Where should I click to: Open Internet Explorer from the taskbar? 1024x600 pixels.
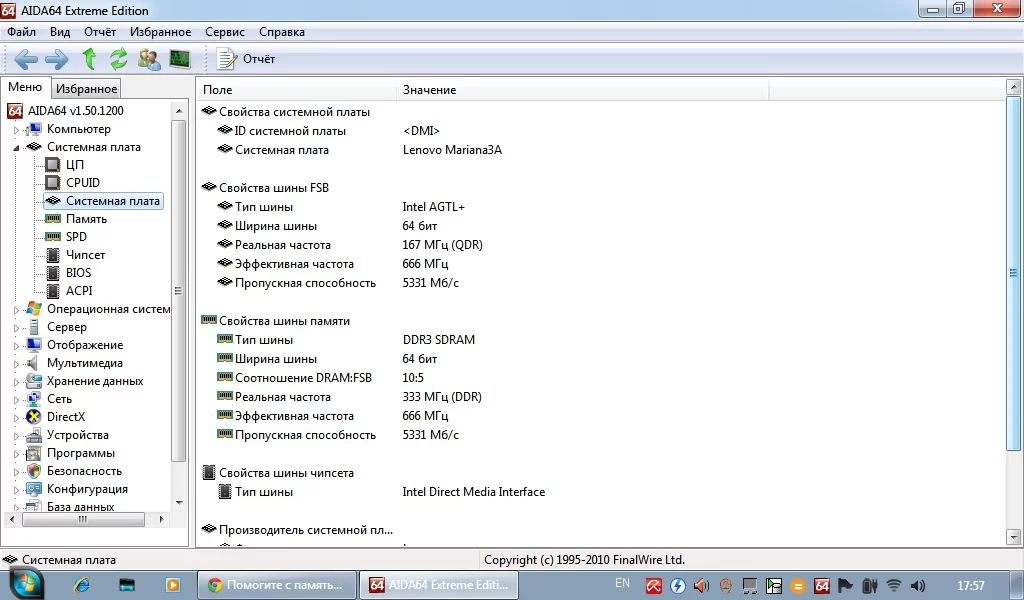82,585
